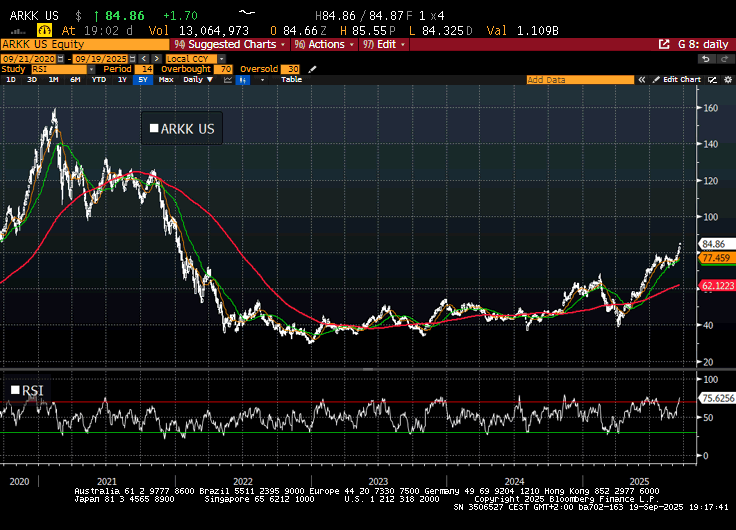The image size is (736, 530).
Task: Open start date calendar picker
Action: pos(60,59)
